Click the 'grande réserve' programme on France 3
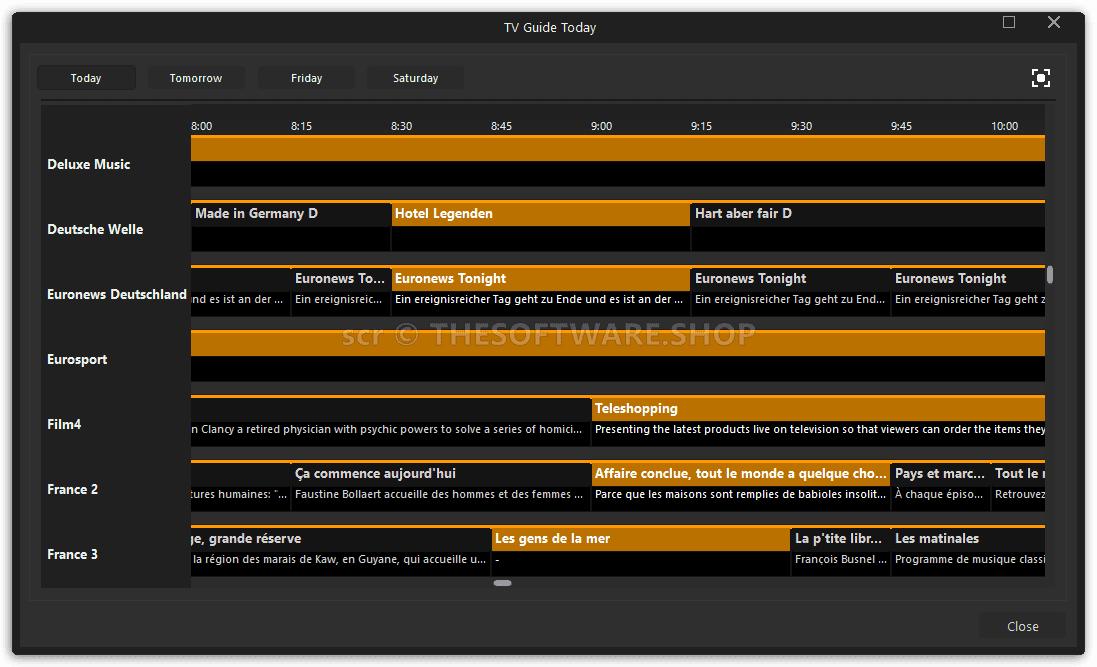Image resolution: width=1097 pixels, height=667 pixels. (x=341, y=552)
